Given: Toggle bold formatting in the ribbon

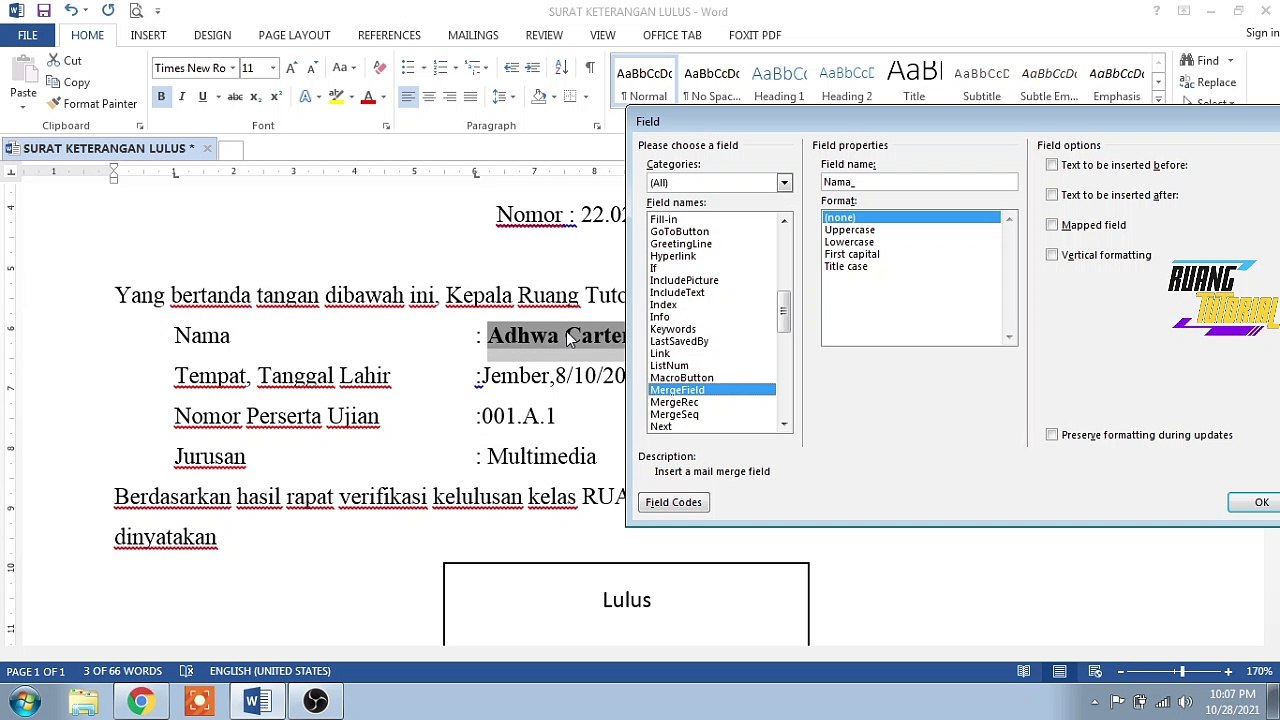Looking at the screenshot, I should (161, 97).
